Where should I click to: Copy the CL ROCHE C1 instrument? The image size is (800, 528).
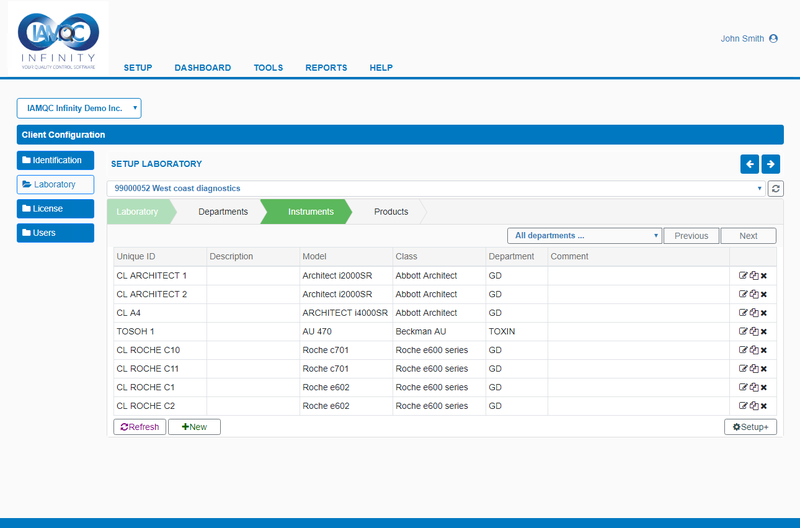coord(754,387)
